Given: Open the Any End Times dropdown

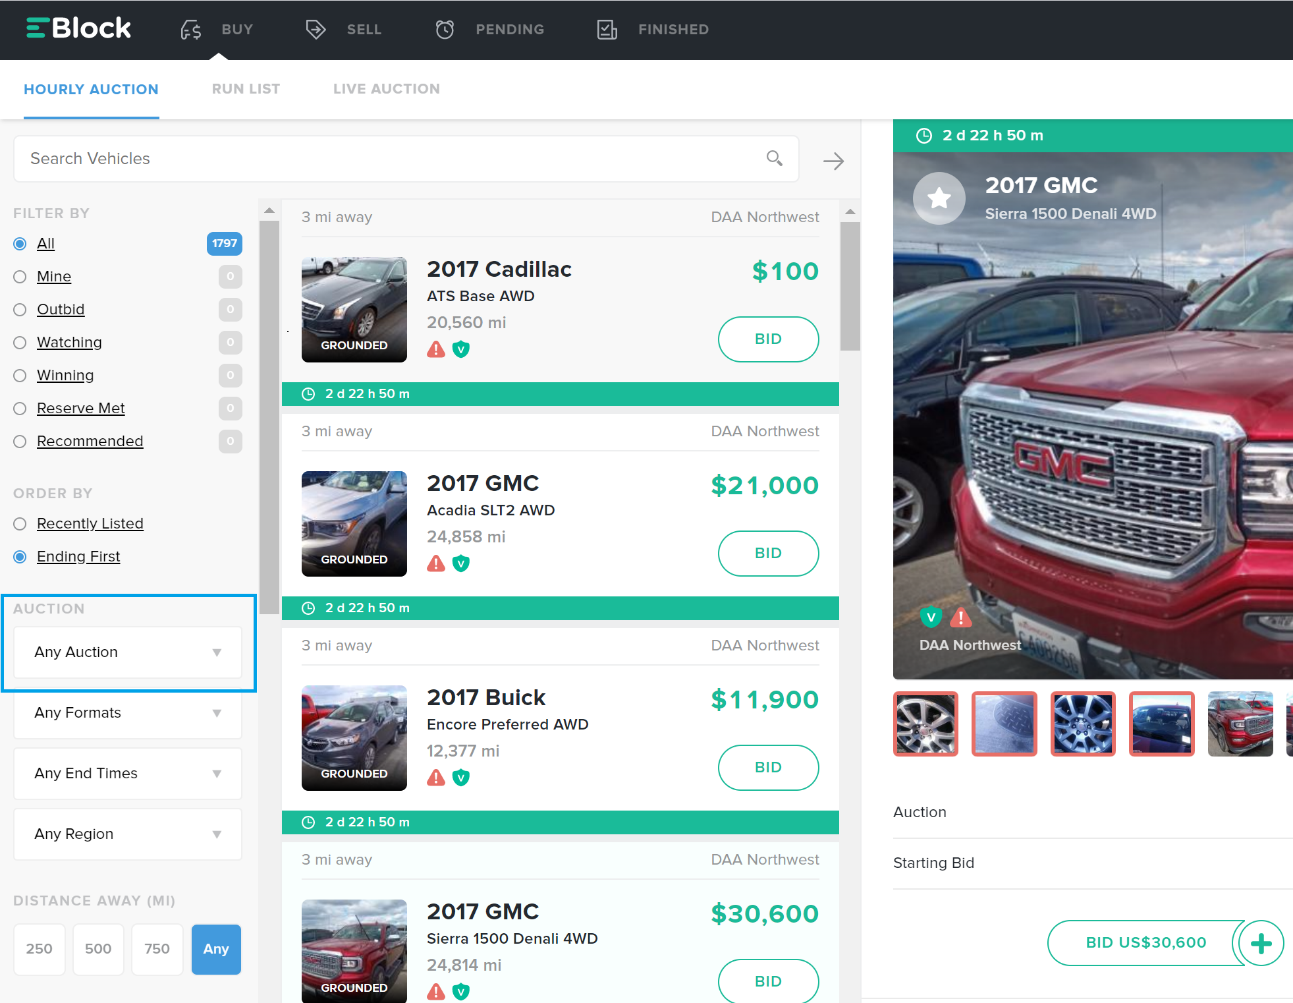Looking at the screenshot, I should click(128, 774).
